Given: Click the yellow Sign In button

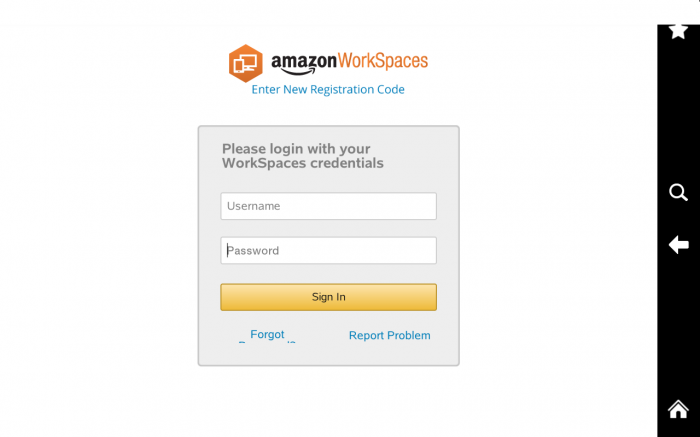Looking at the screenshot, I should 329,297.
